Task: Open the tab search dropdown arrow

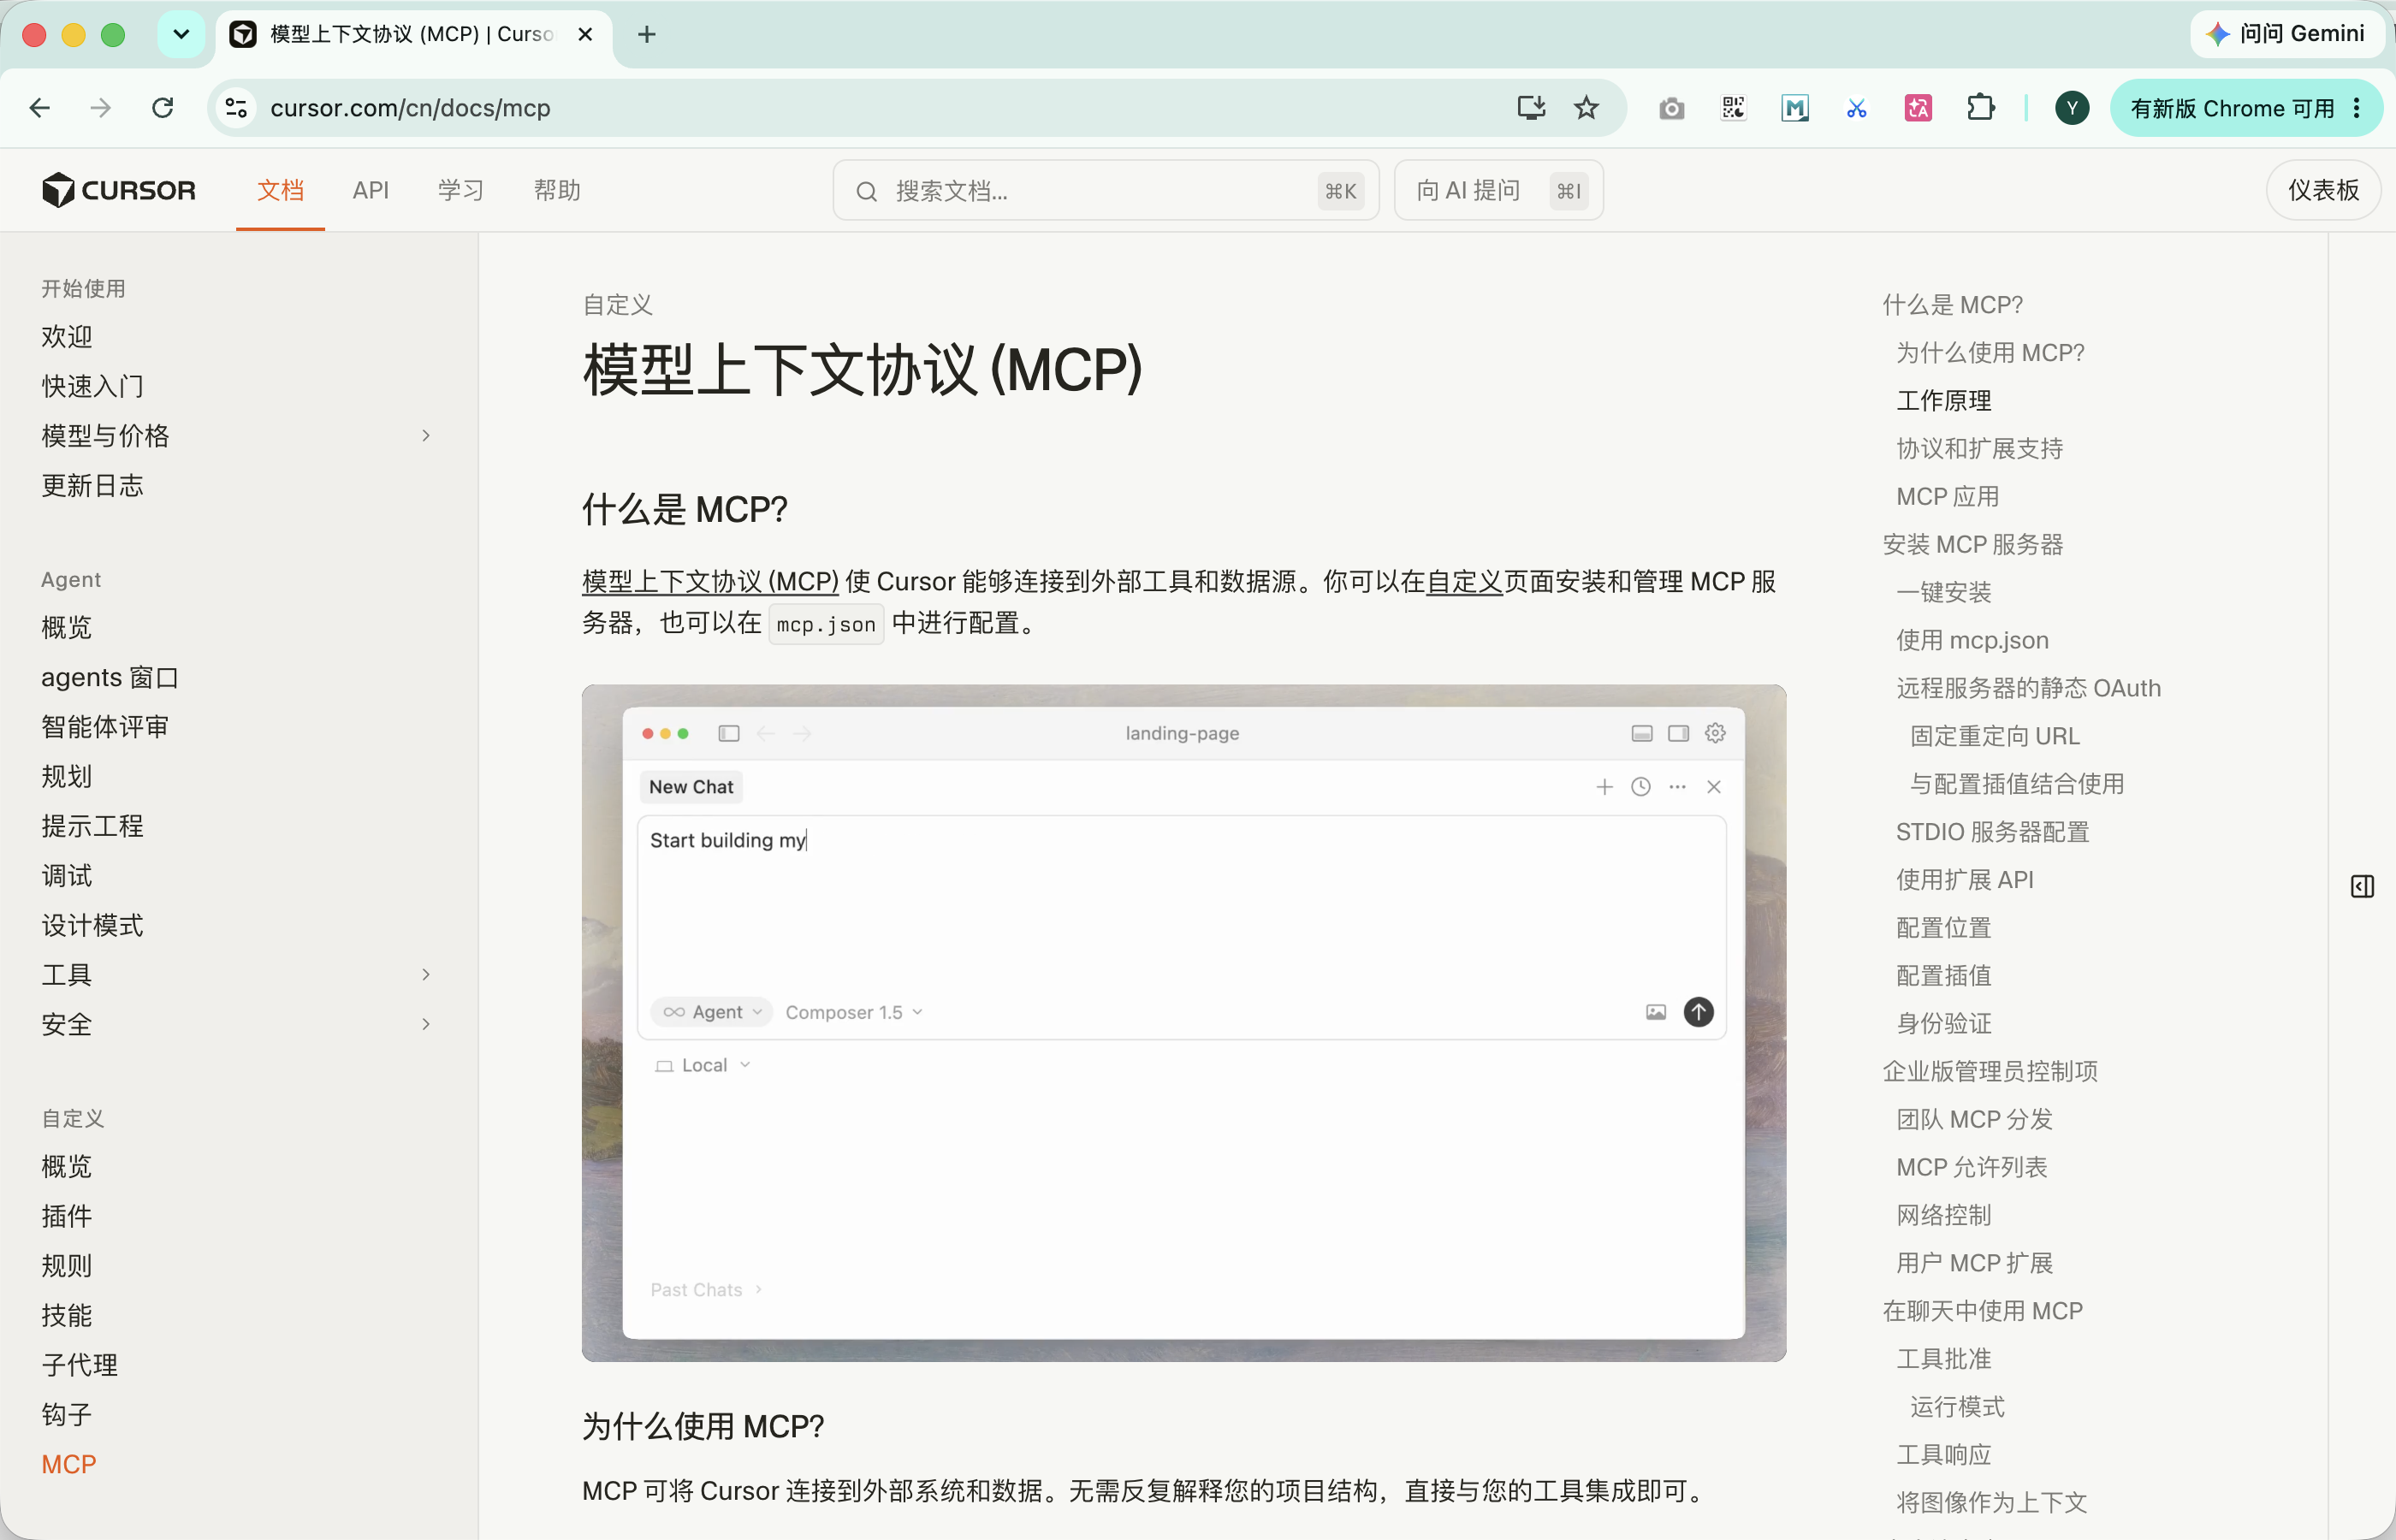Action: click(x=181, y=34)
